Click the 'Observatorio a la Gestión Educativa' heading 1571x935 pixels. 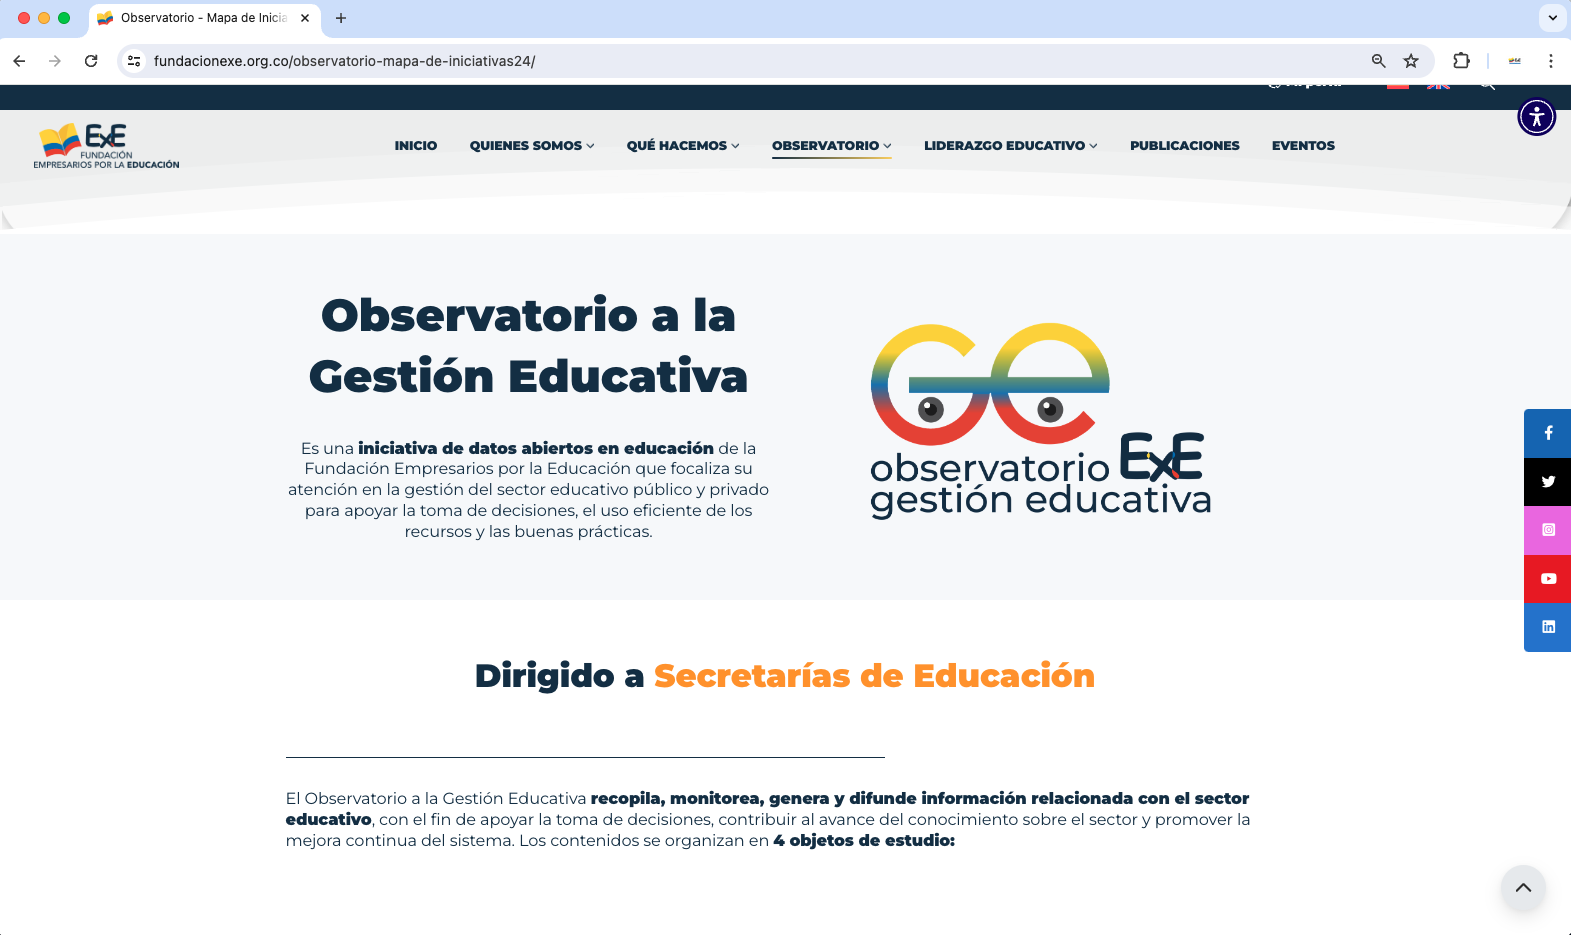point(528,346)
